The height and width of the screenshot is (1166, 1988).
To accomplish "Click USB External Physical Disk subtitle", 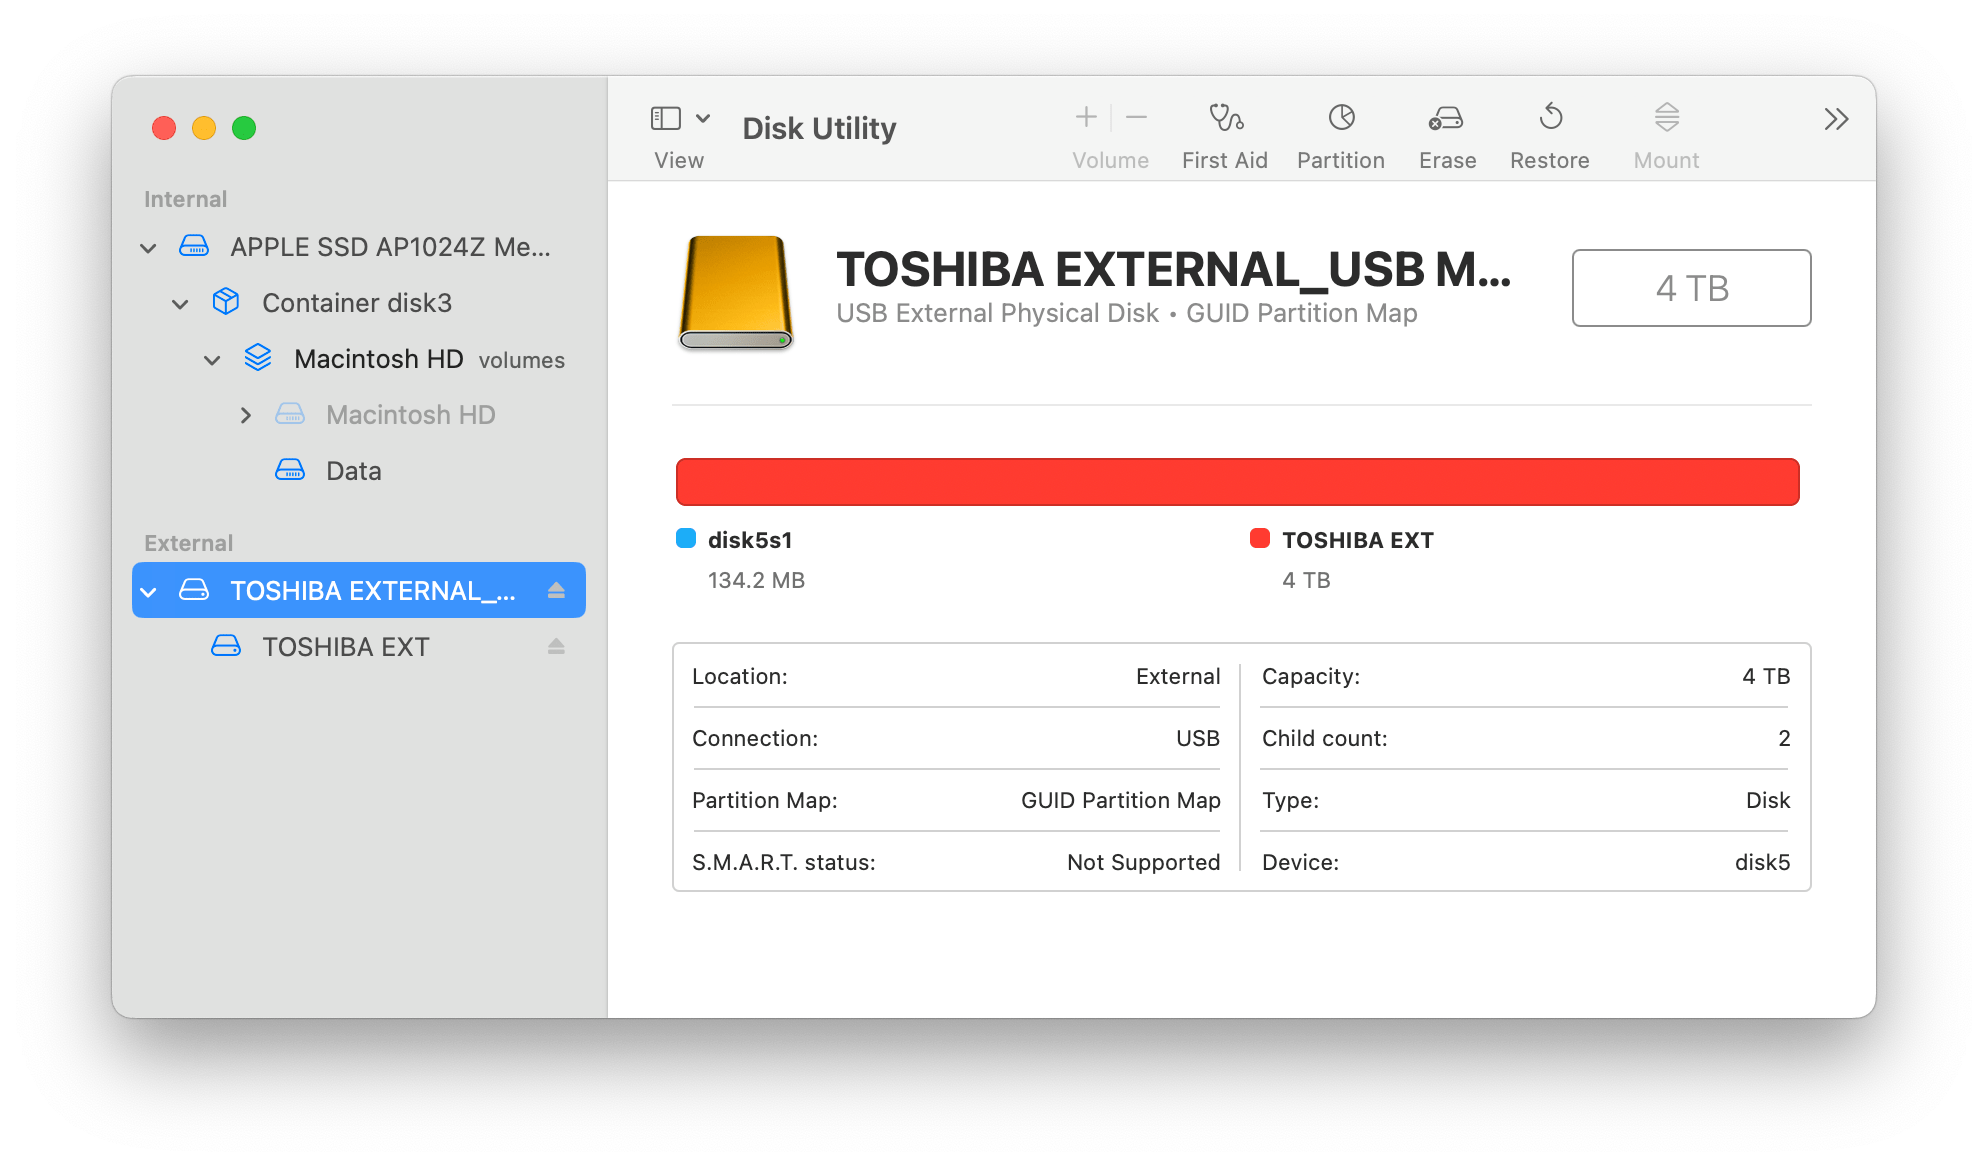I will click(997, 313).
